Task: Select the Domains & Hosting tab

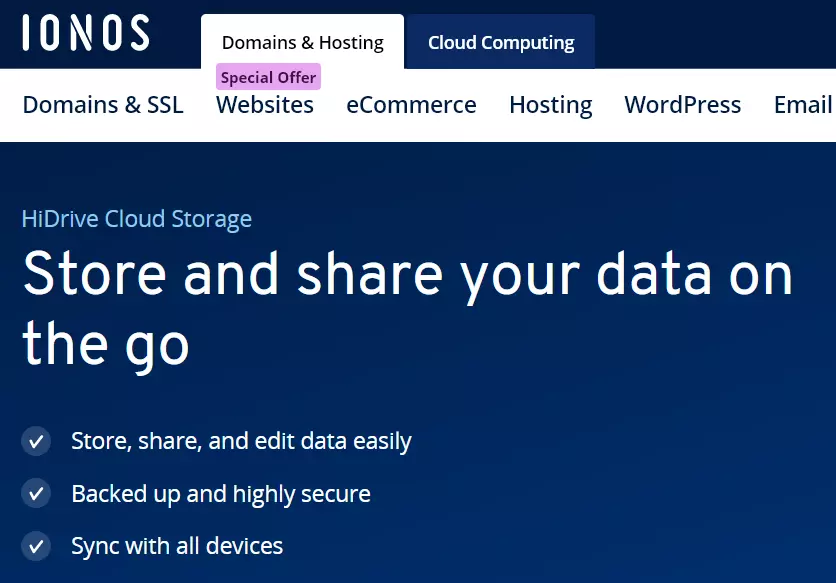Action: pyautogui.click(x=302, y=42)
